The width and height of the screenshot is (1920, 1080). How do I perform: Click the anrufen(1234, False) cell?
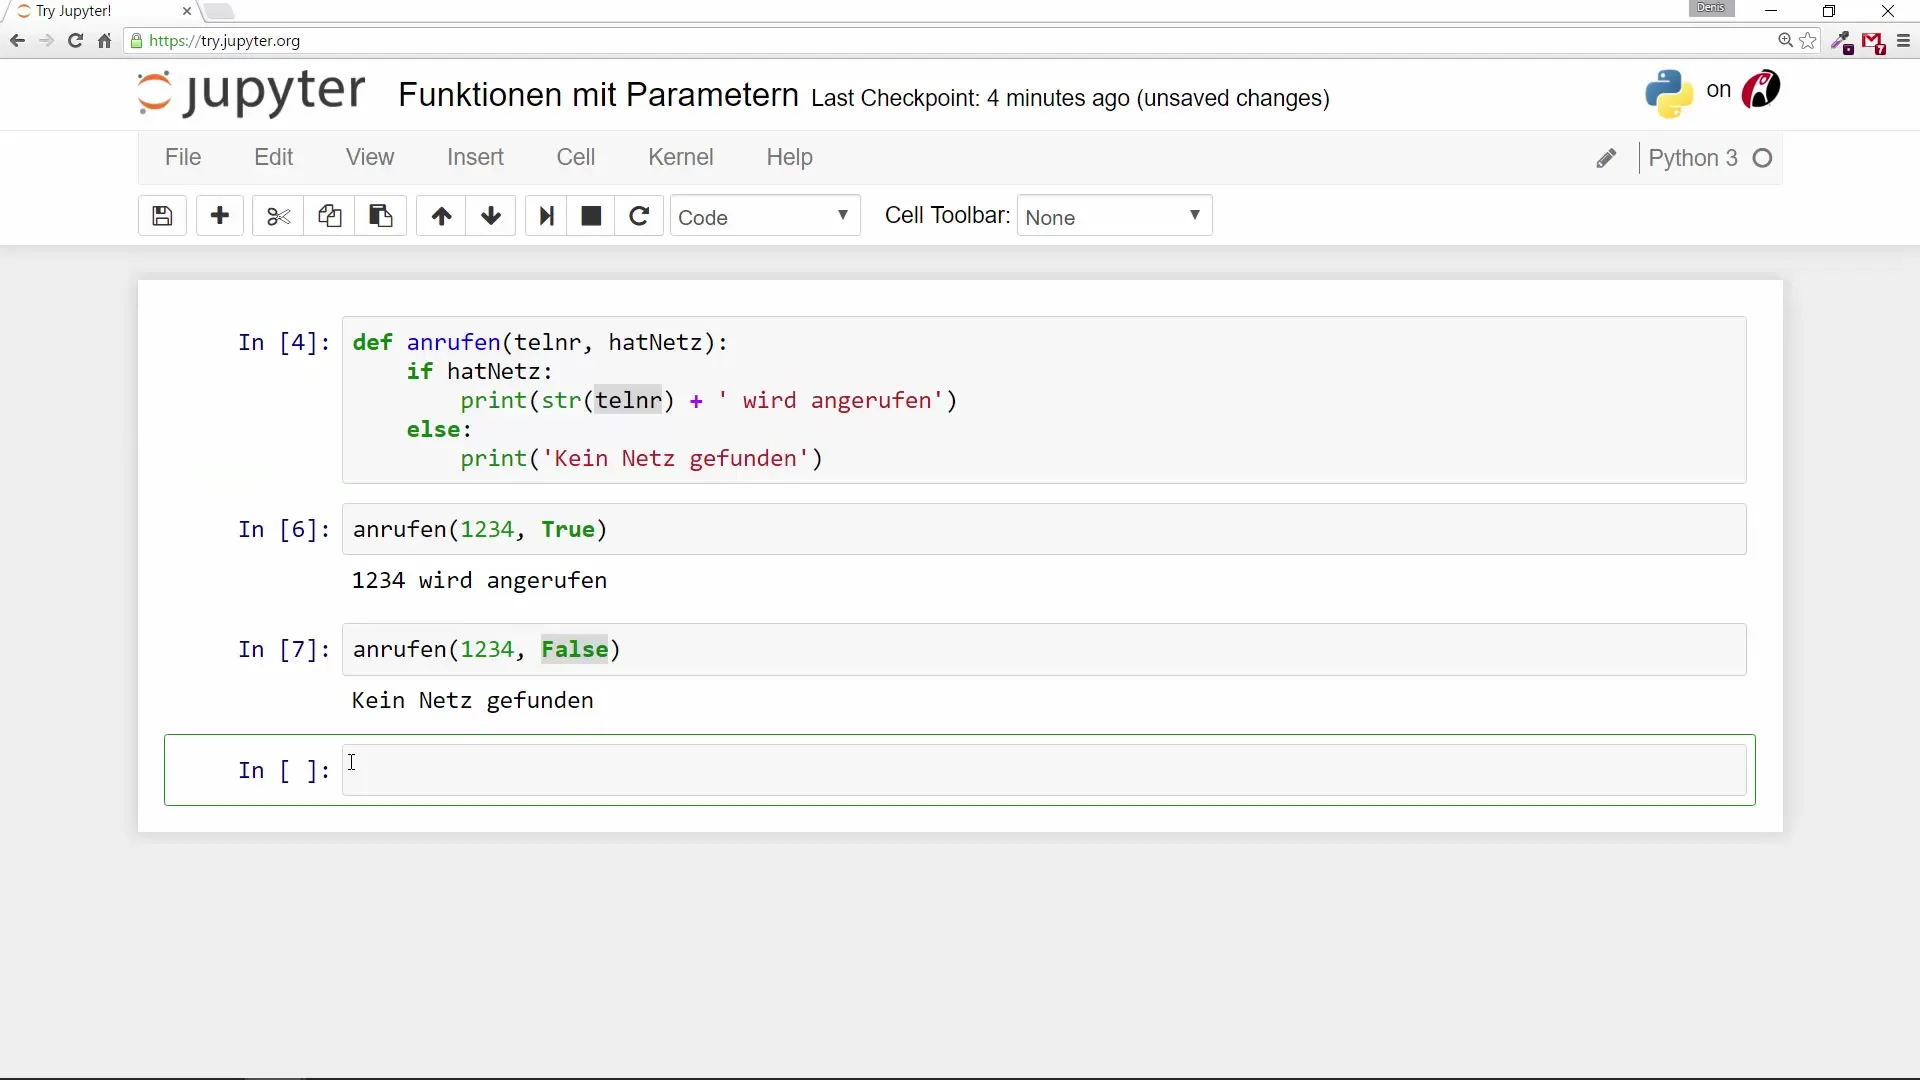[1044, 649]
